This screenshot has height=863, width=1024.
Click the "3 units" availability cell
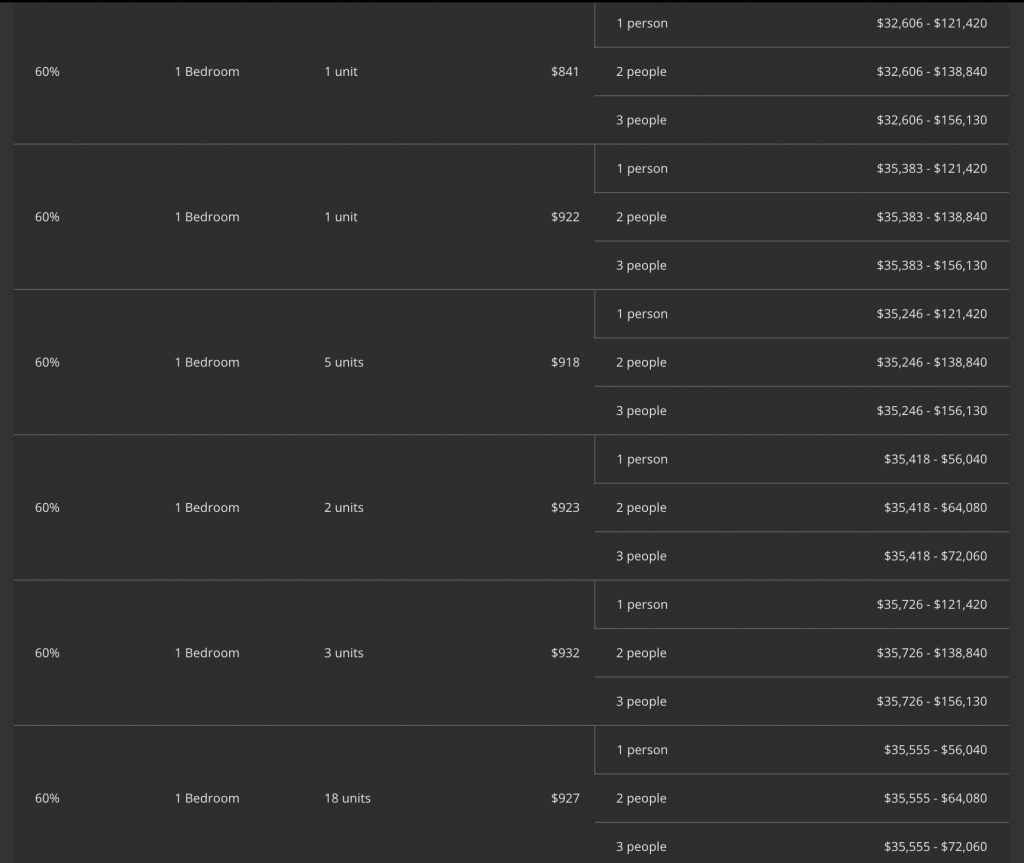344,653
